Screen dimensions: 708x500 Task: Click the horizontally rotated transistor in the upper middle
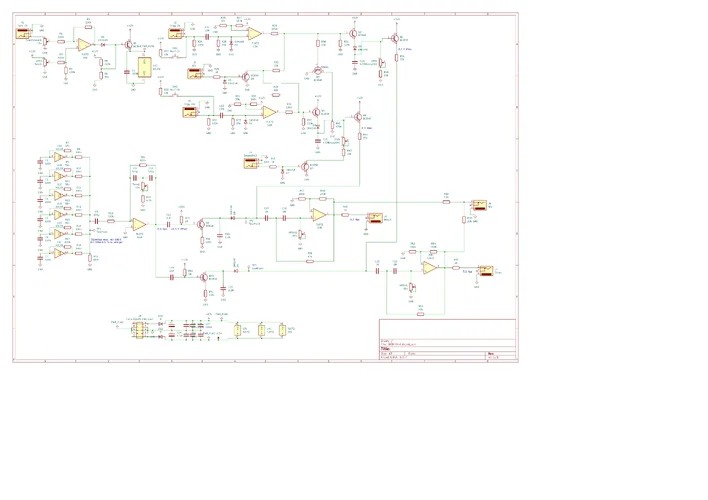(318, 70)
